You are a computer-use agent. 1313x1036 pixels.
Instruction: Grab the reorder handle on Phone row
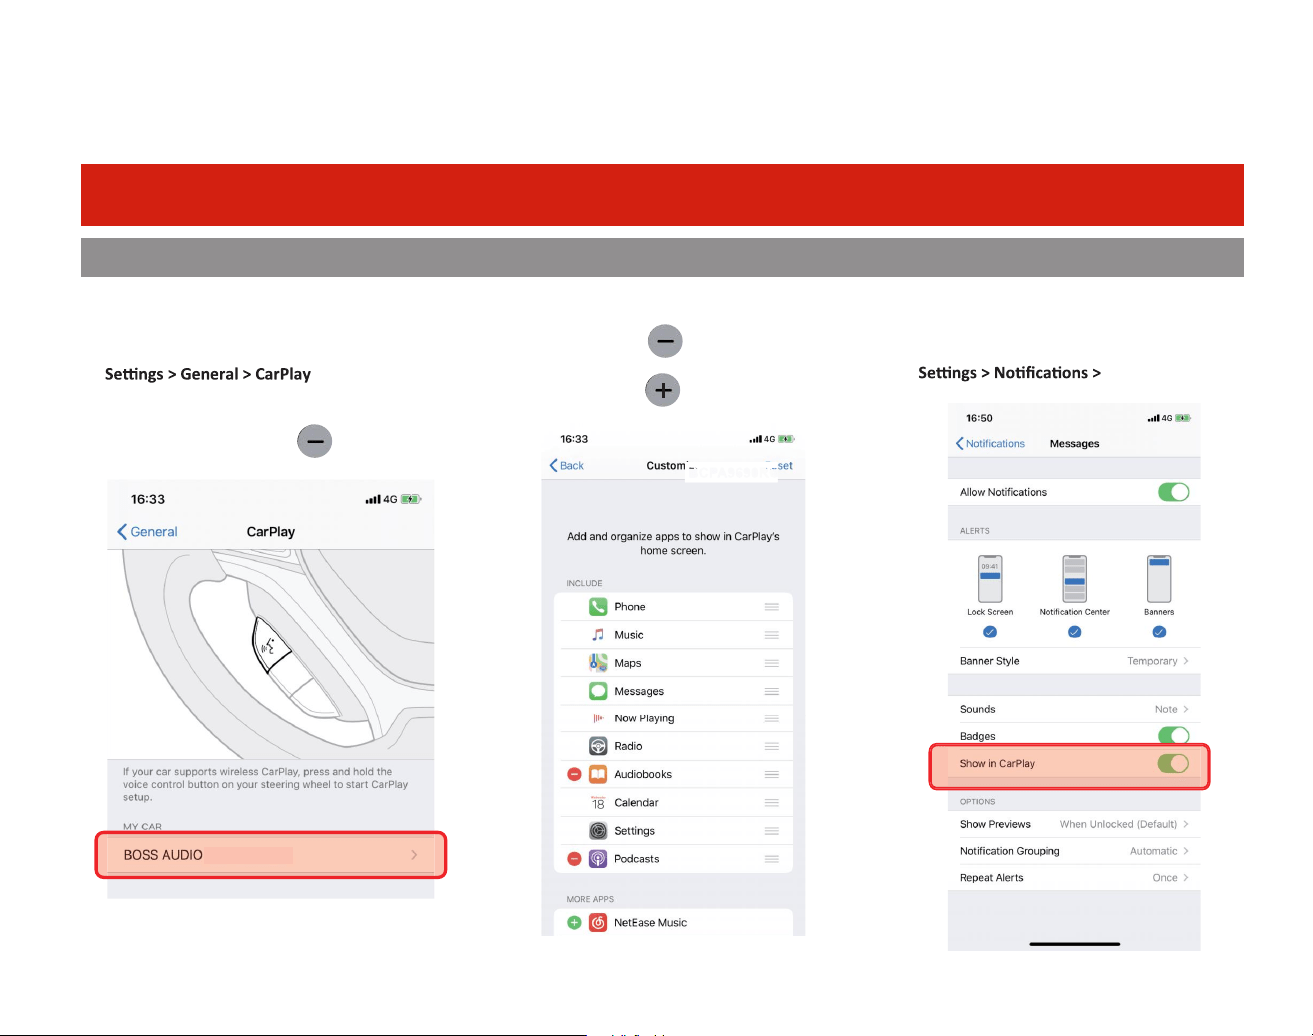coord(771,607)
